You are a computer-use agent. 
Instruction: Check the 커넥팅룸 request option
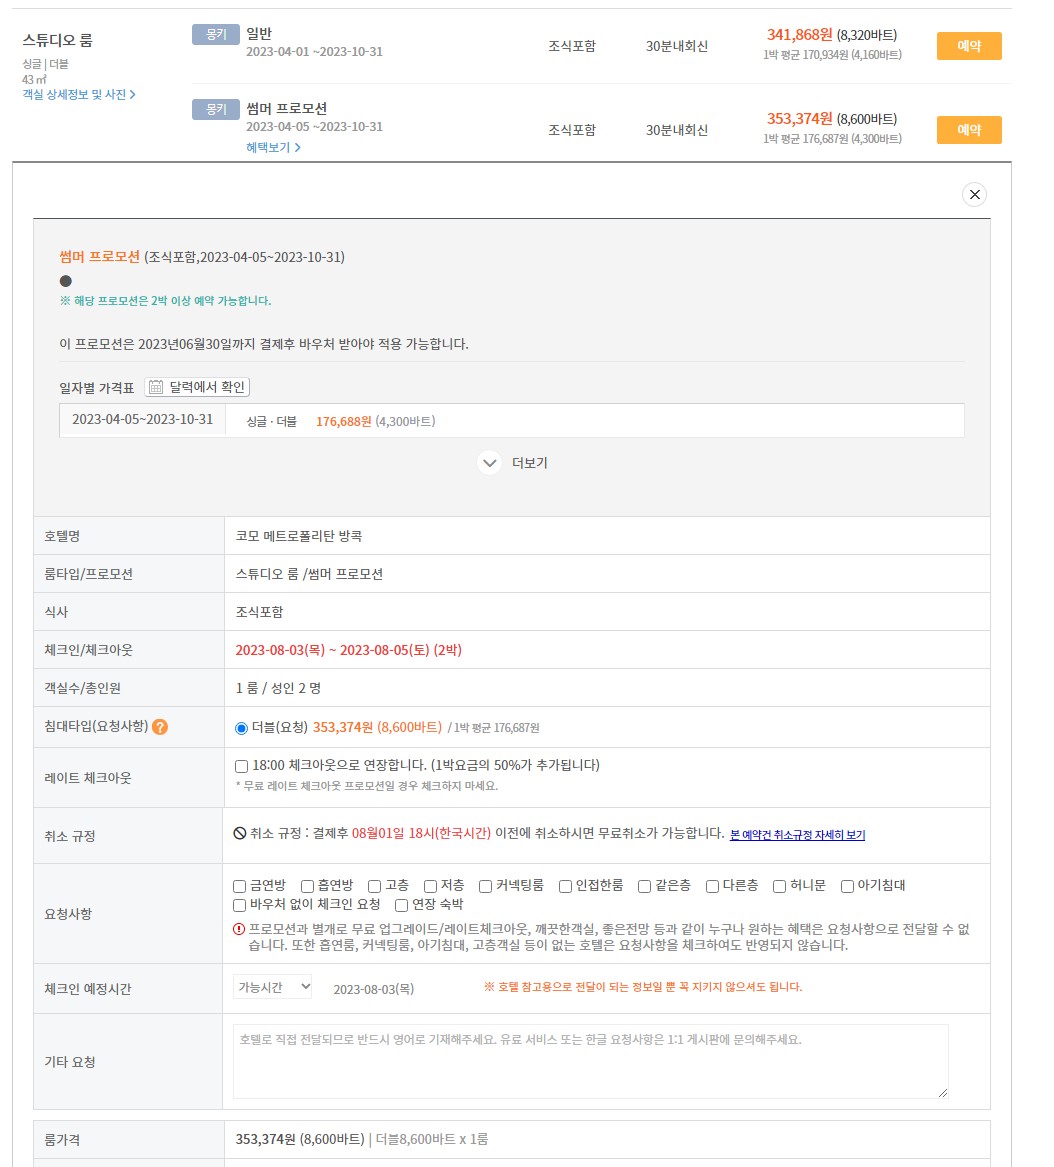point(485,886)
